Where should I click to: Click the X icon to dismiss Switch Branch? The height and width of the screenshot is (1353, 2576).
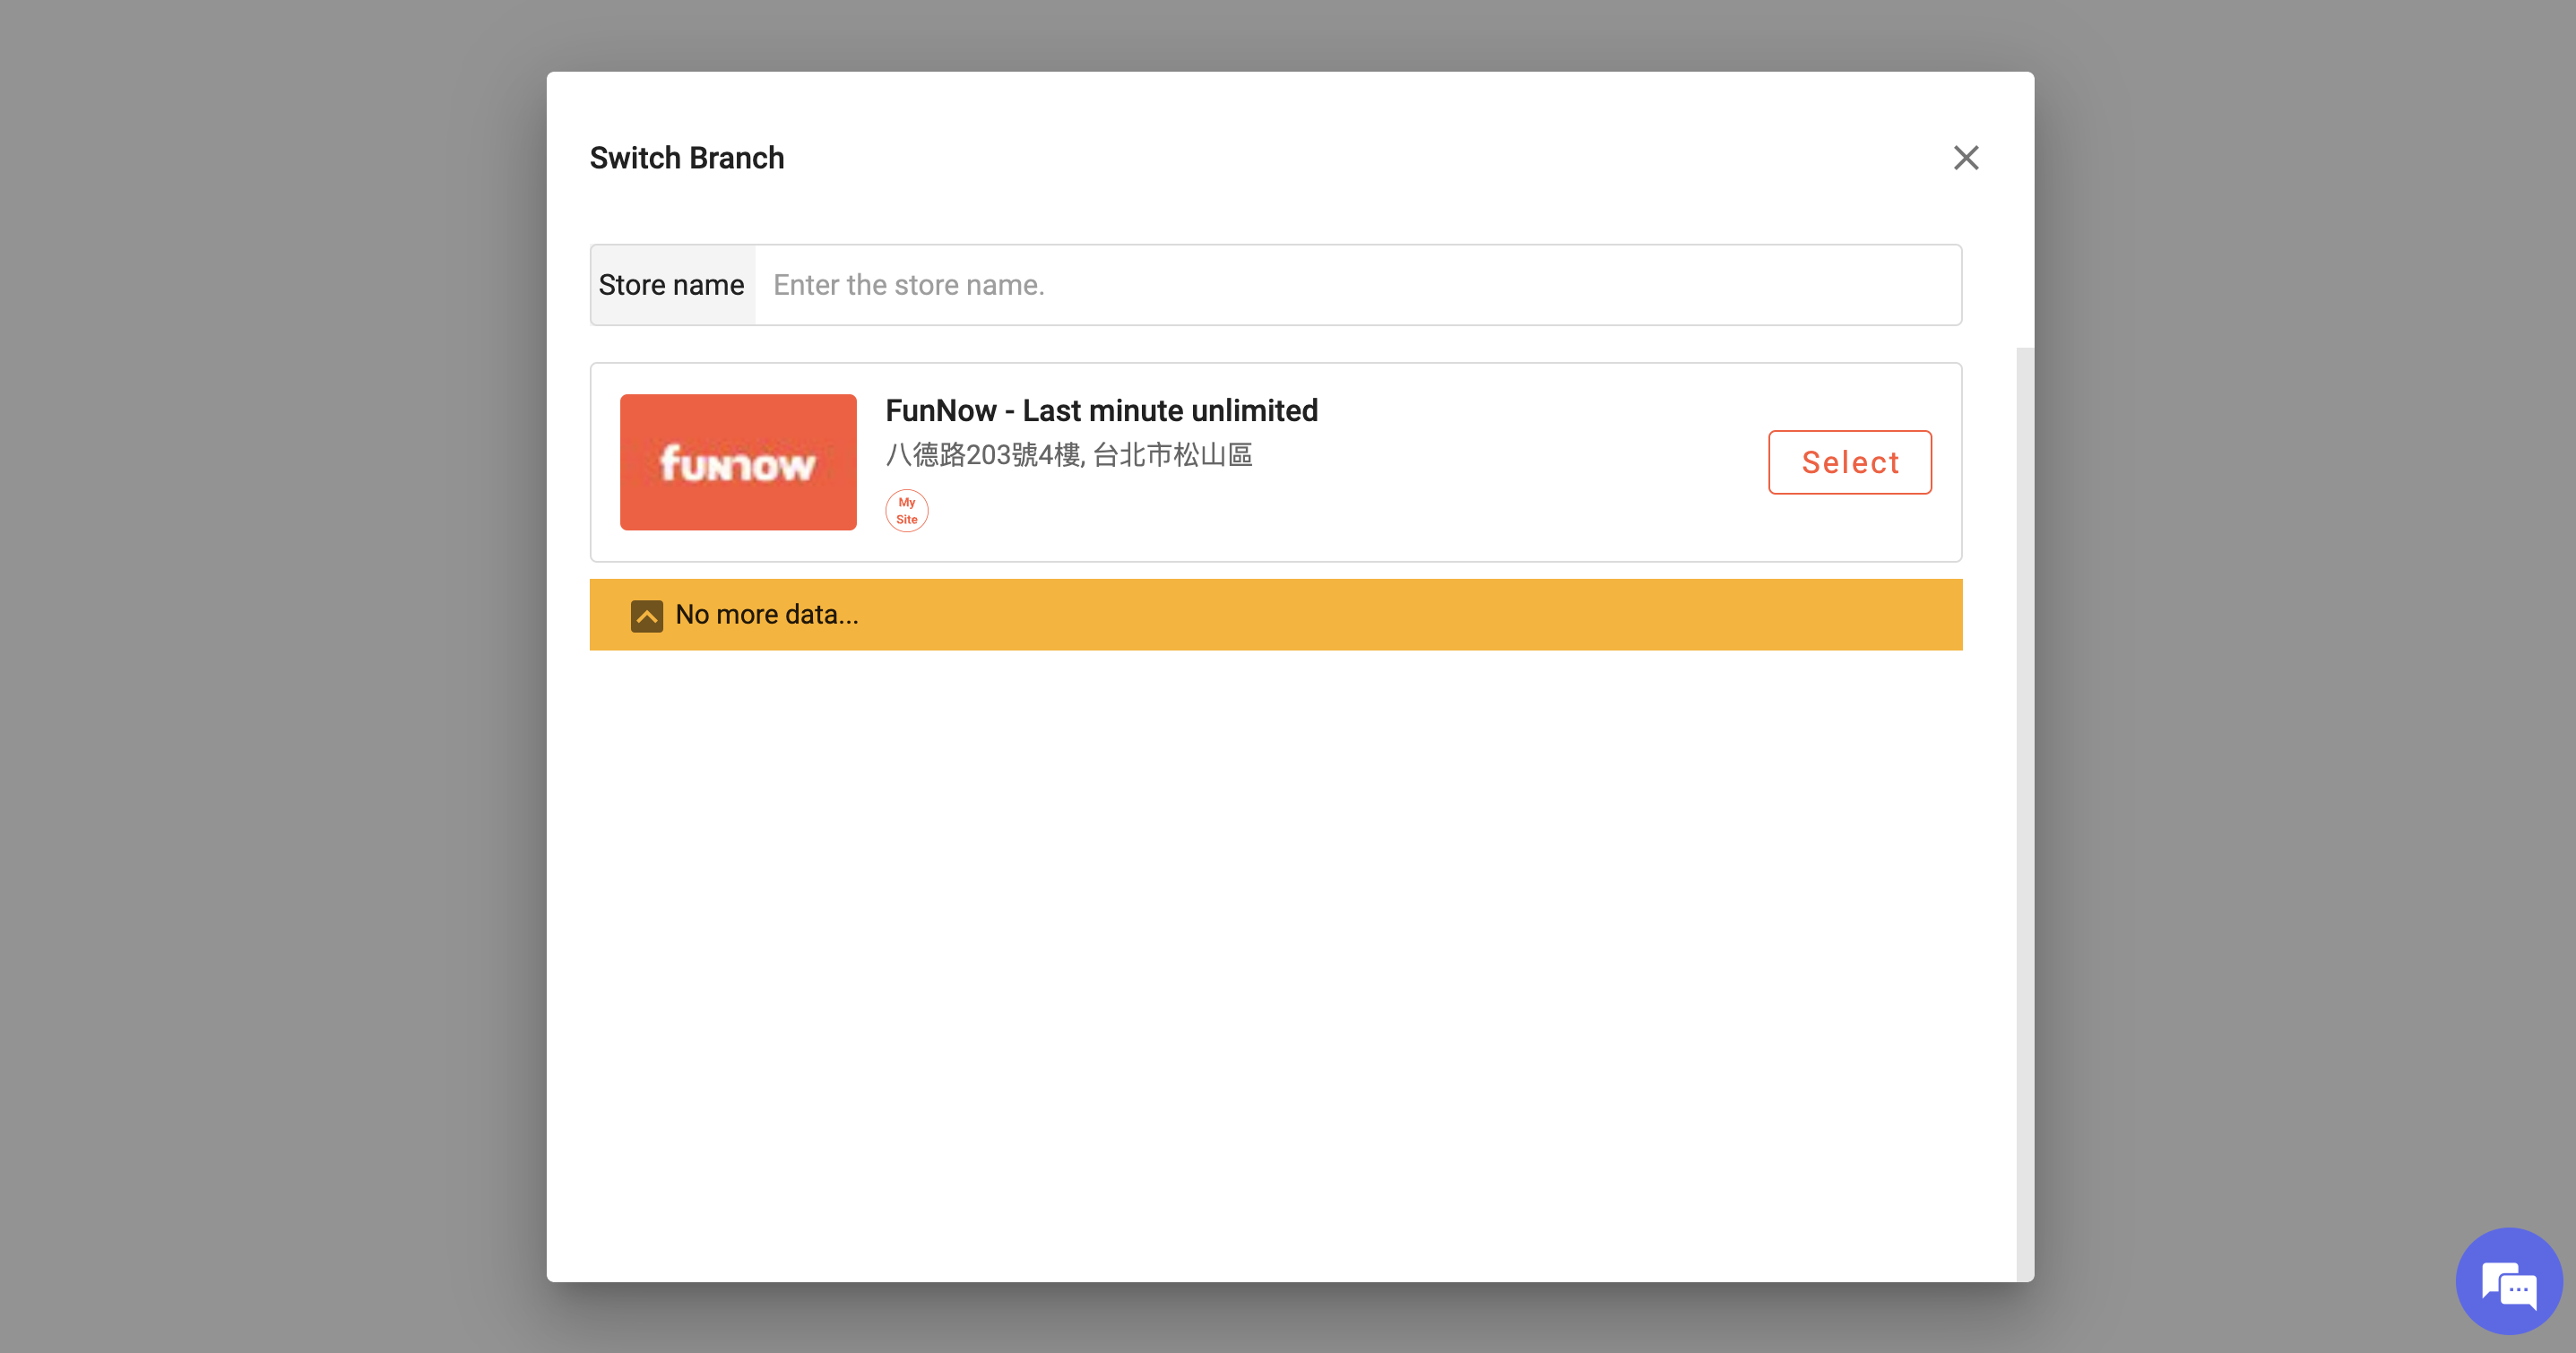point(1966,158)
